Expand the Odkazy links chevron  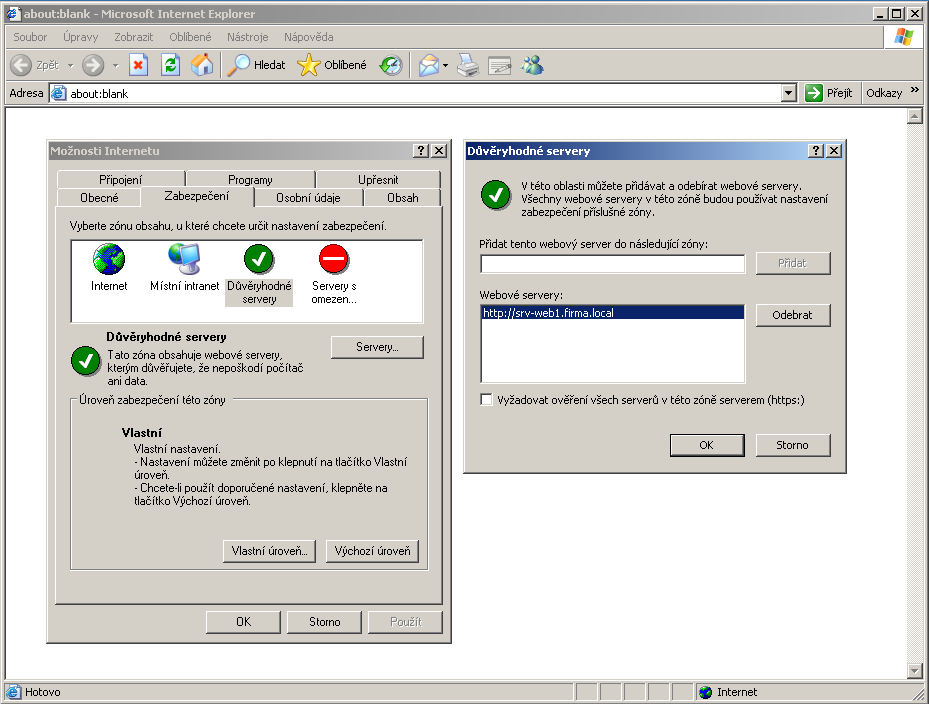915,90
